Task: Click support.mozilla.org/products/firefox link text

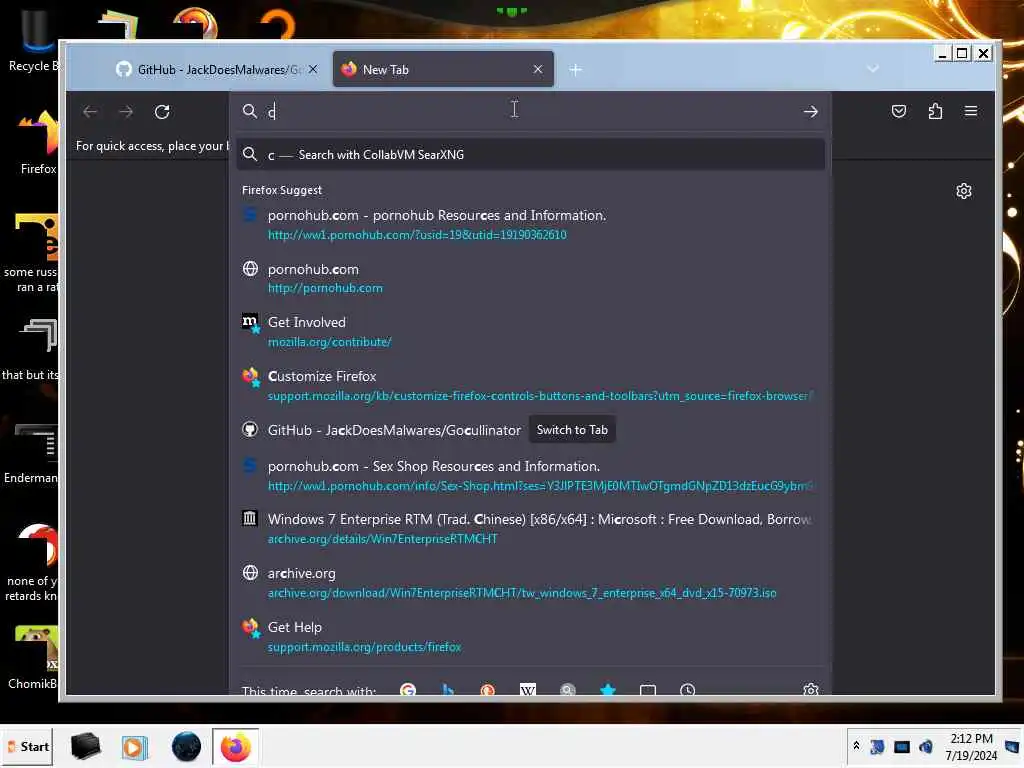Action: point(364,647)
